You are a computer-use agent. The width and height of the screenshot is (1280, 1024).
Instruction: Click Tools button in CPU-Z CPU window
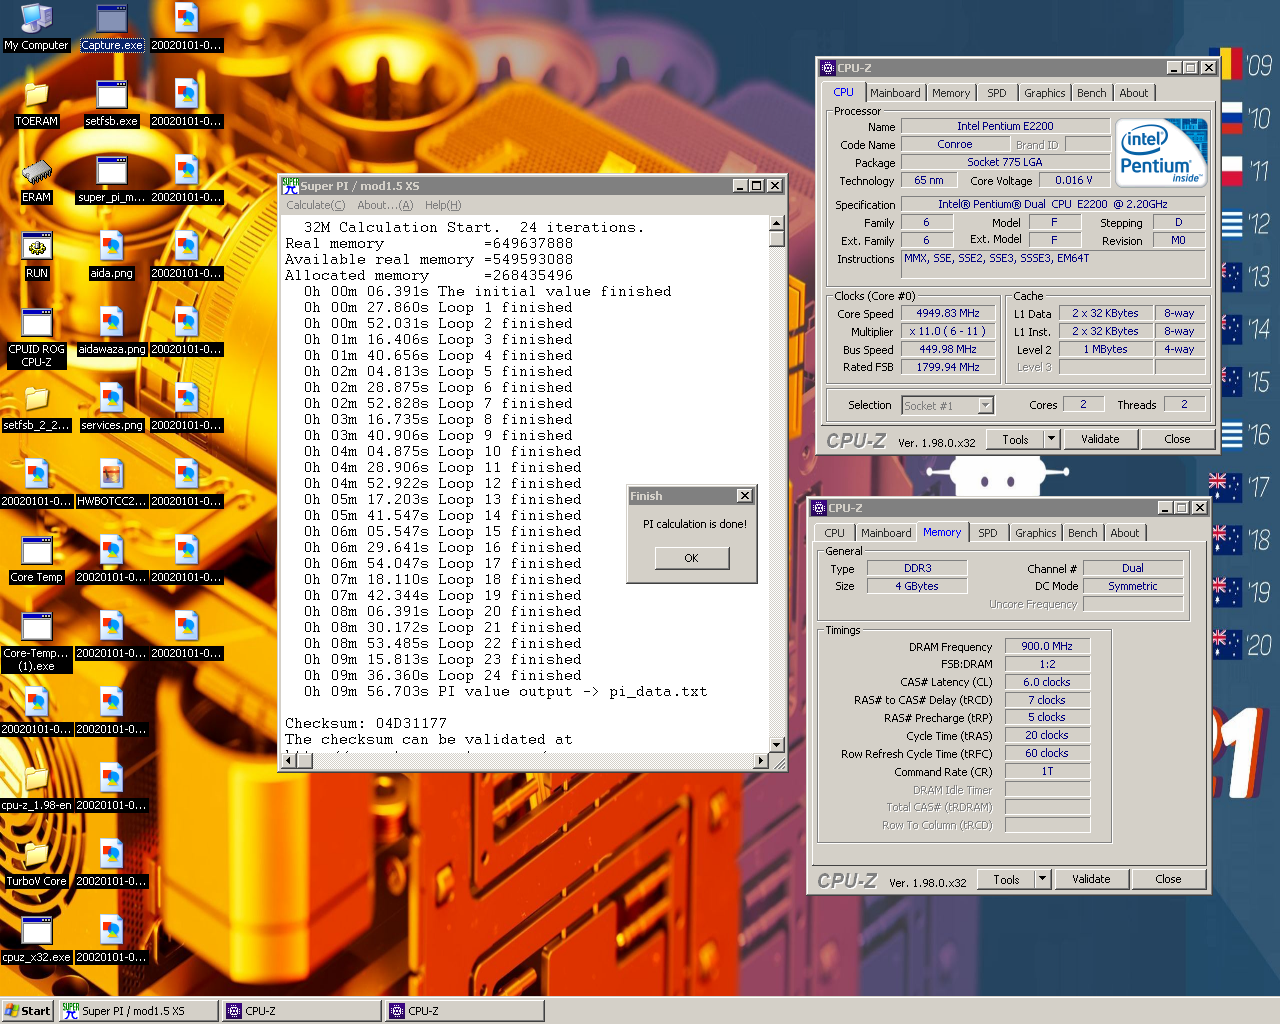1015,439
